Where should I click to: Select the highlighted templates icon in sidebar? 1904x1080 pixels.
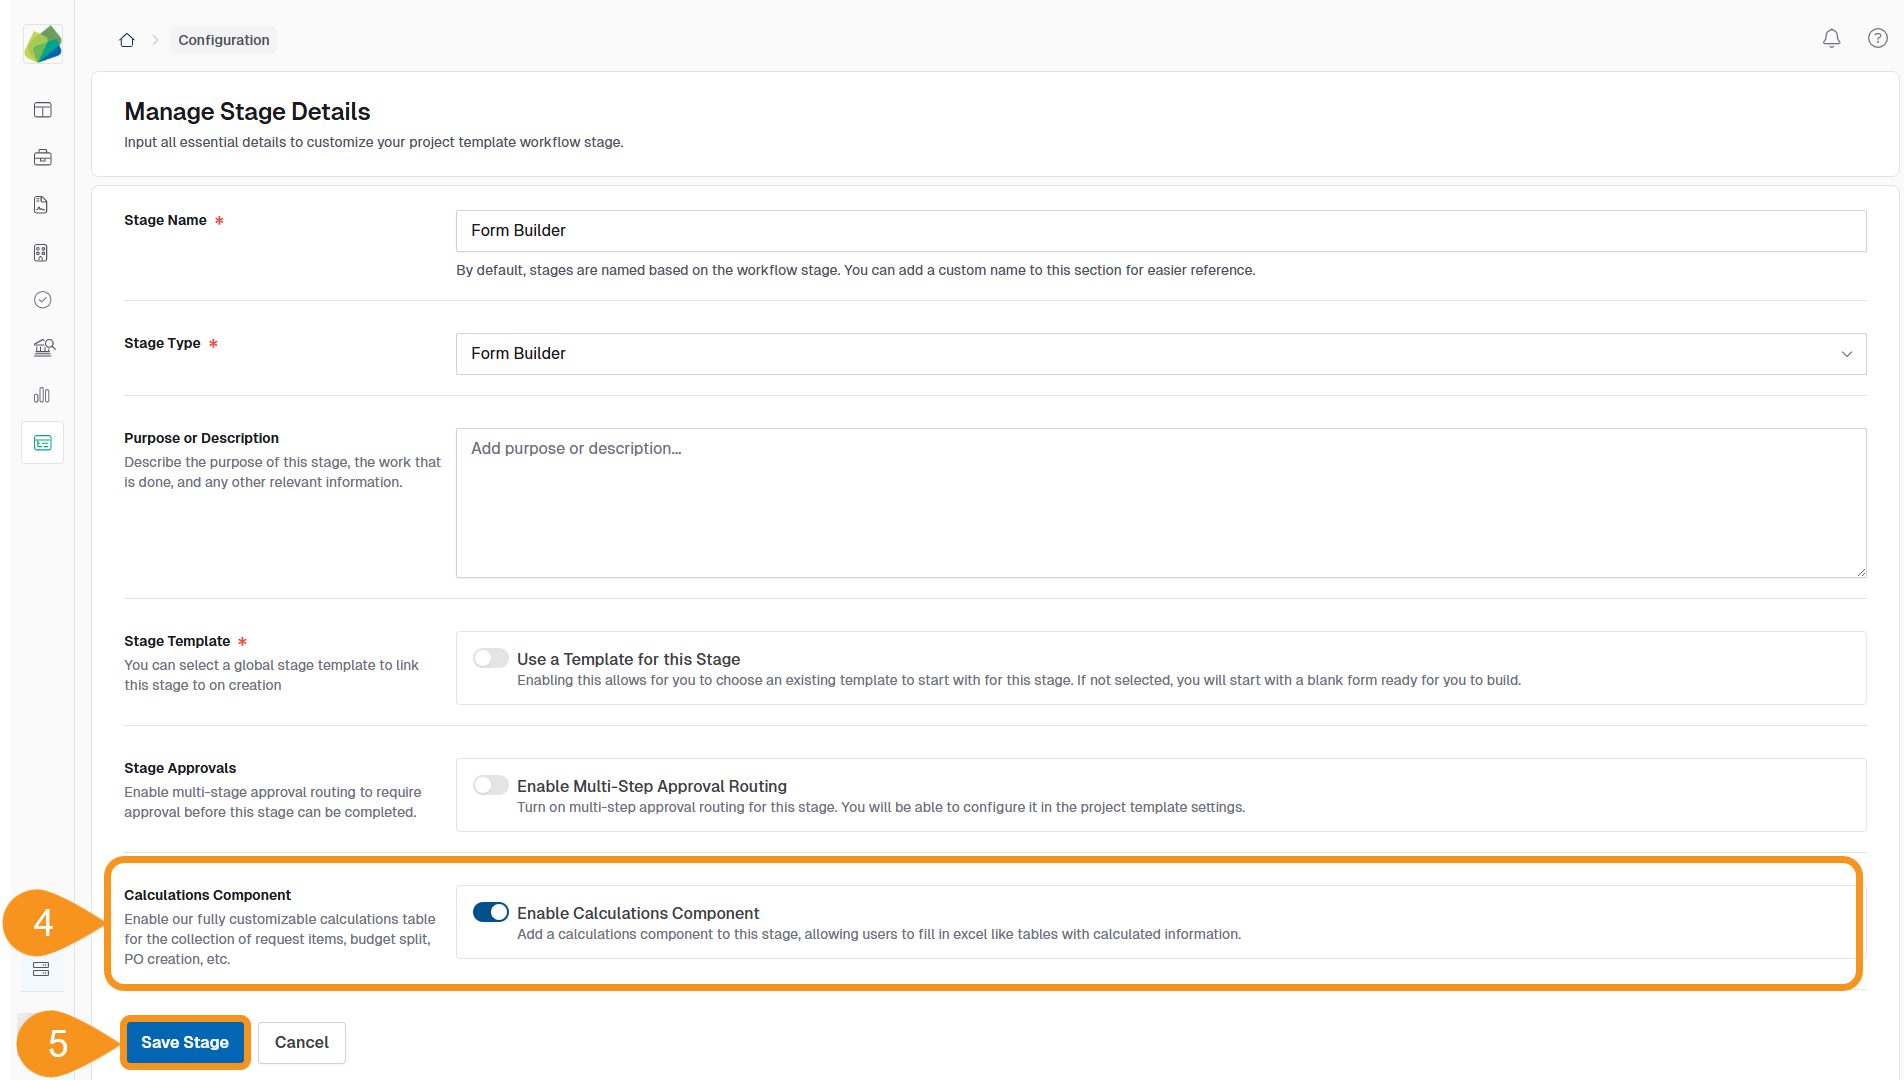pos(42,442)
